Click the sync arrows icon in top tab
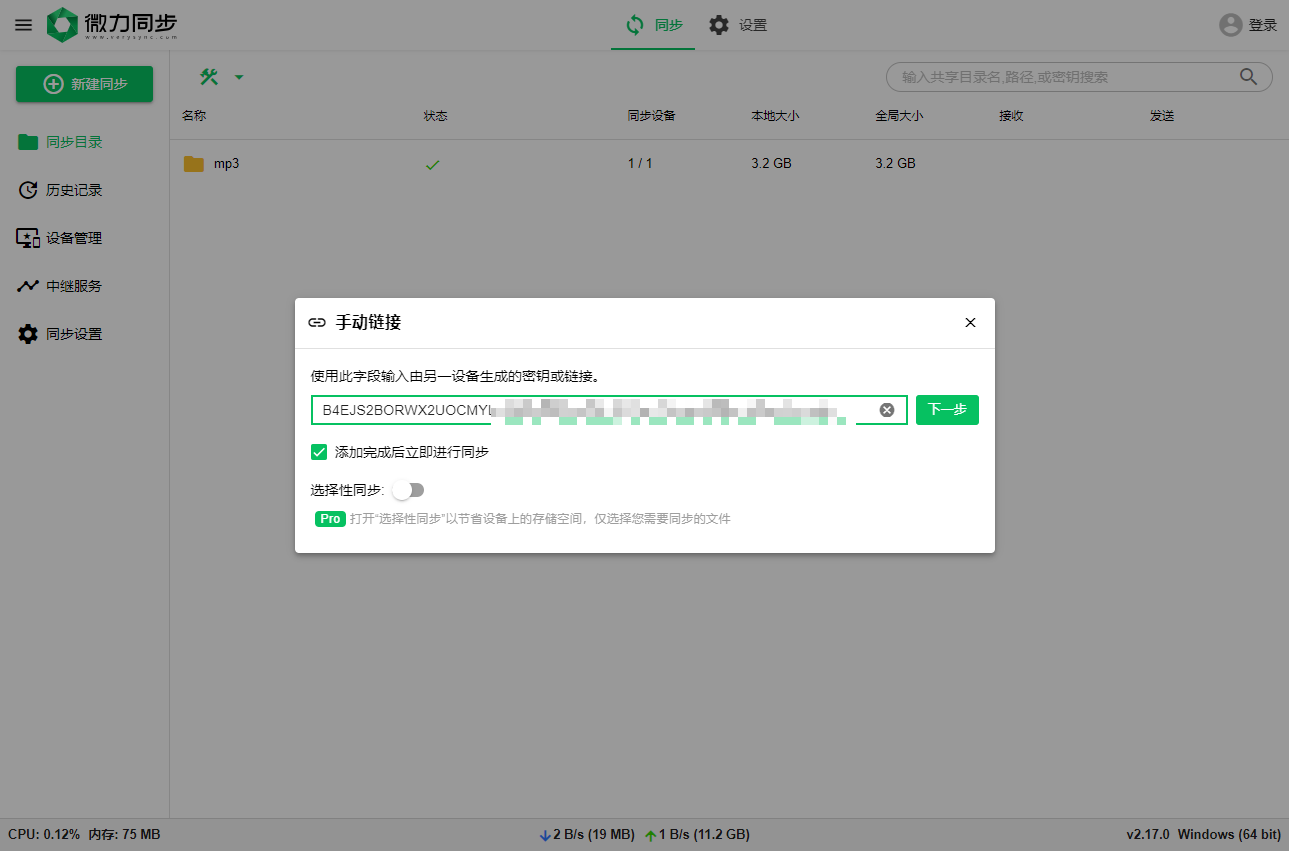The image size is (1289, 851). [x=635, y=25]
